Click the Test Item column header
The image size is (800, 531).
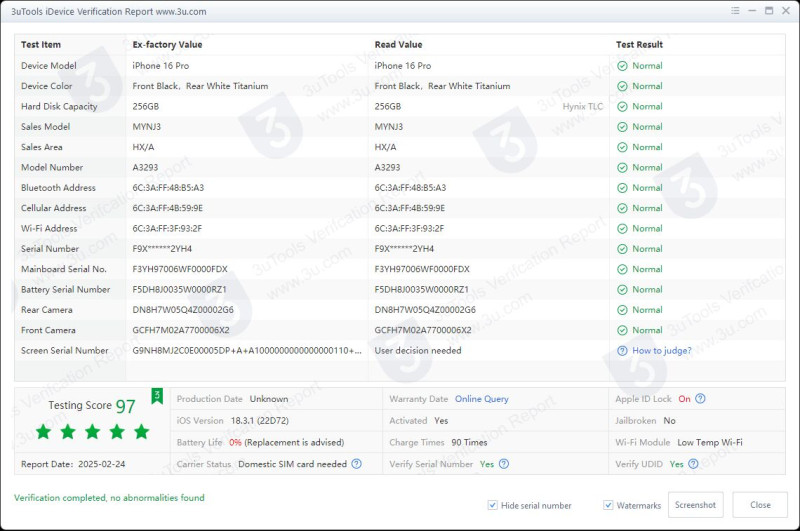click(41, 44)
